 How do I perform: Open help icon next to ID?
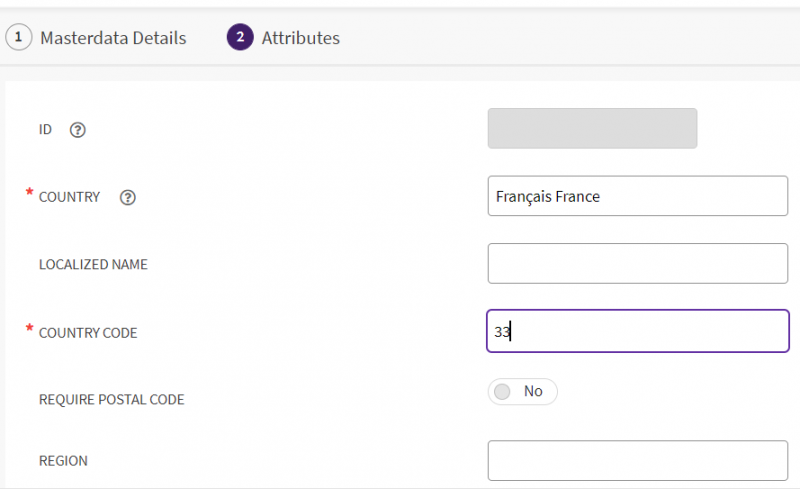click(x=78, y=130)
